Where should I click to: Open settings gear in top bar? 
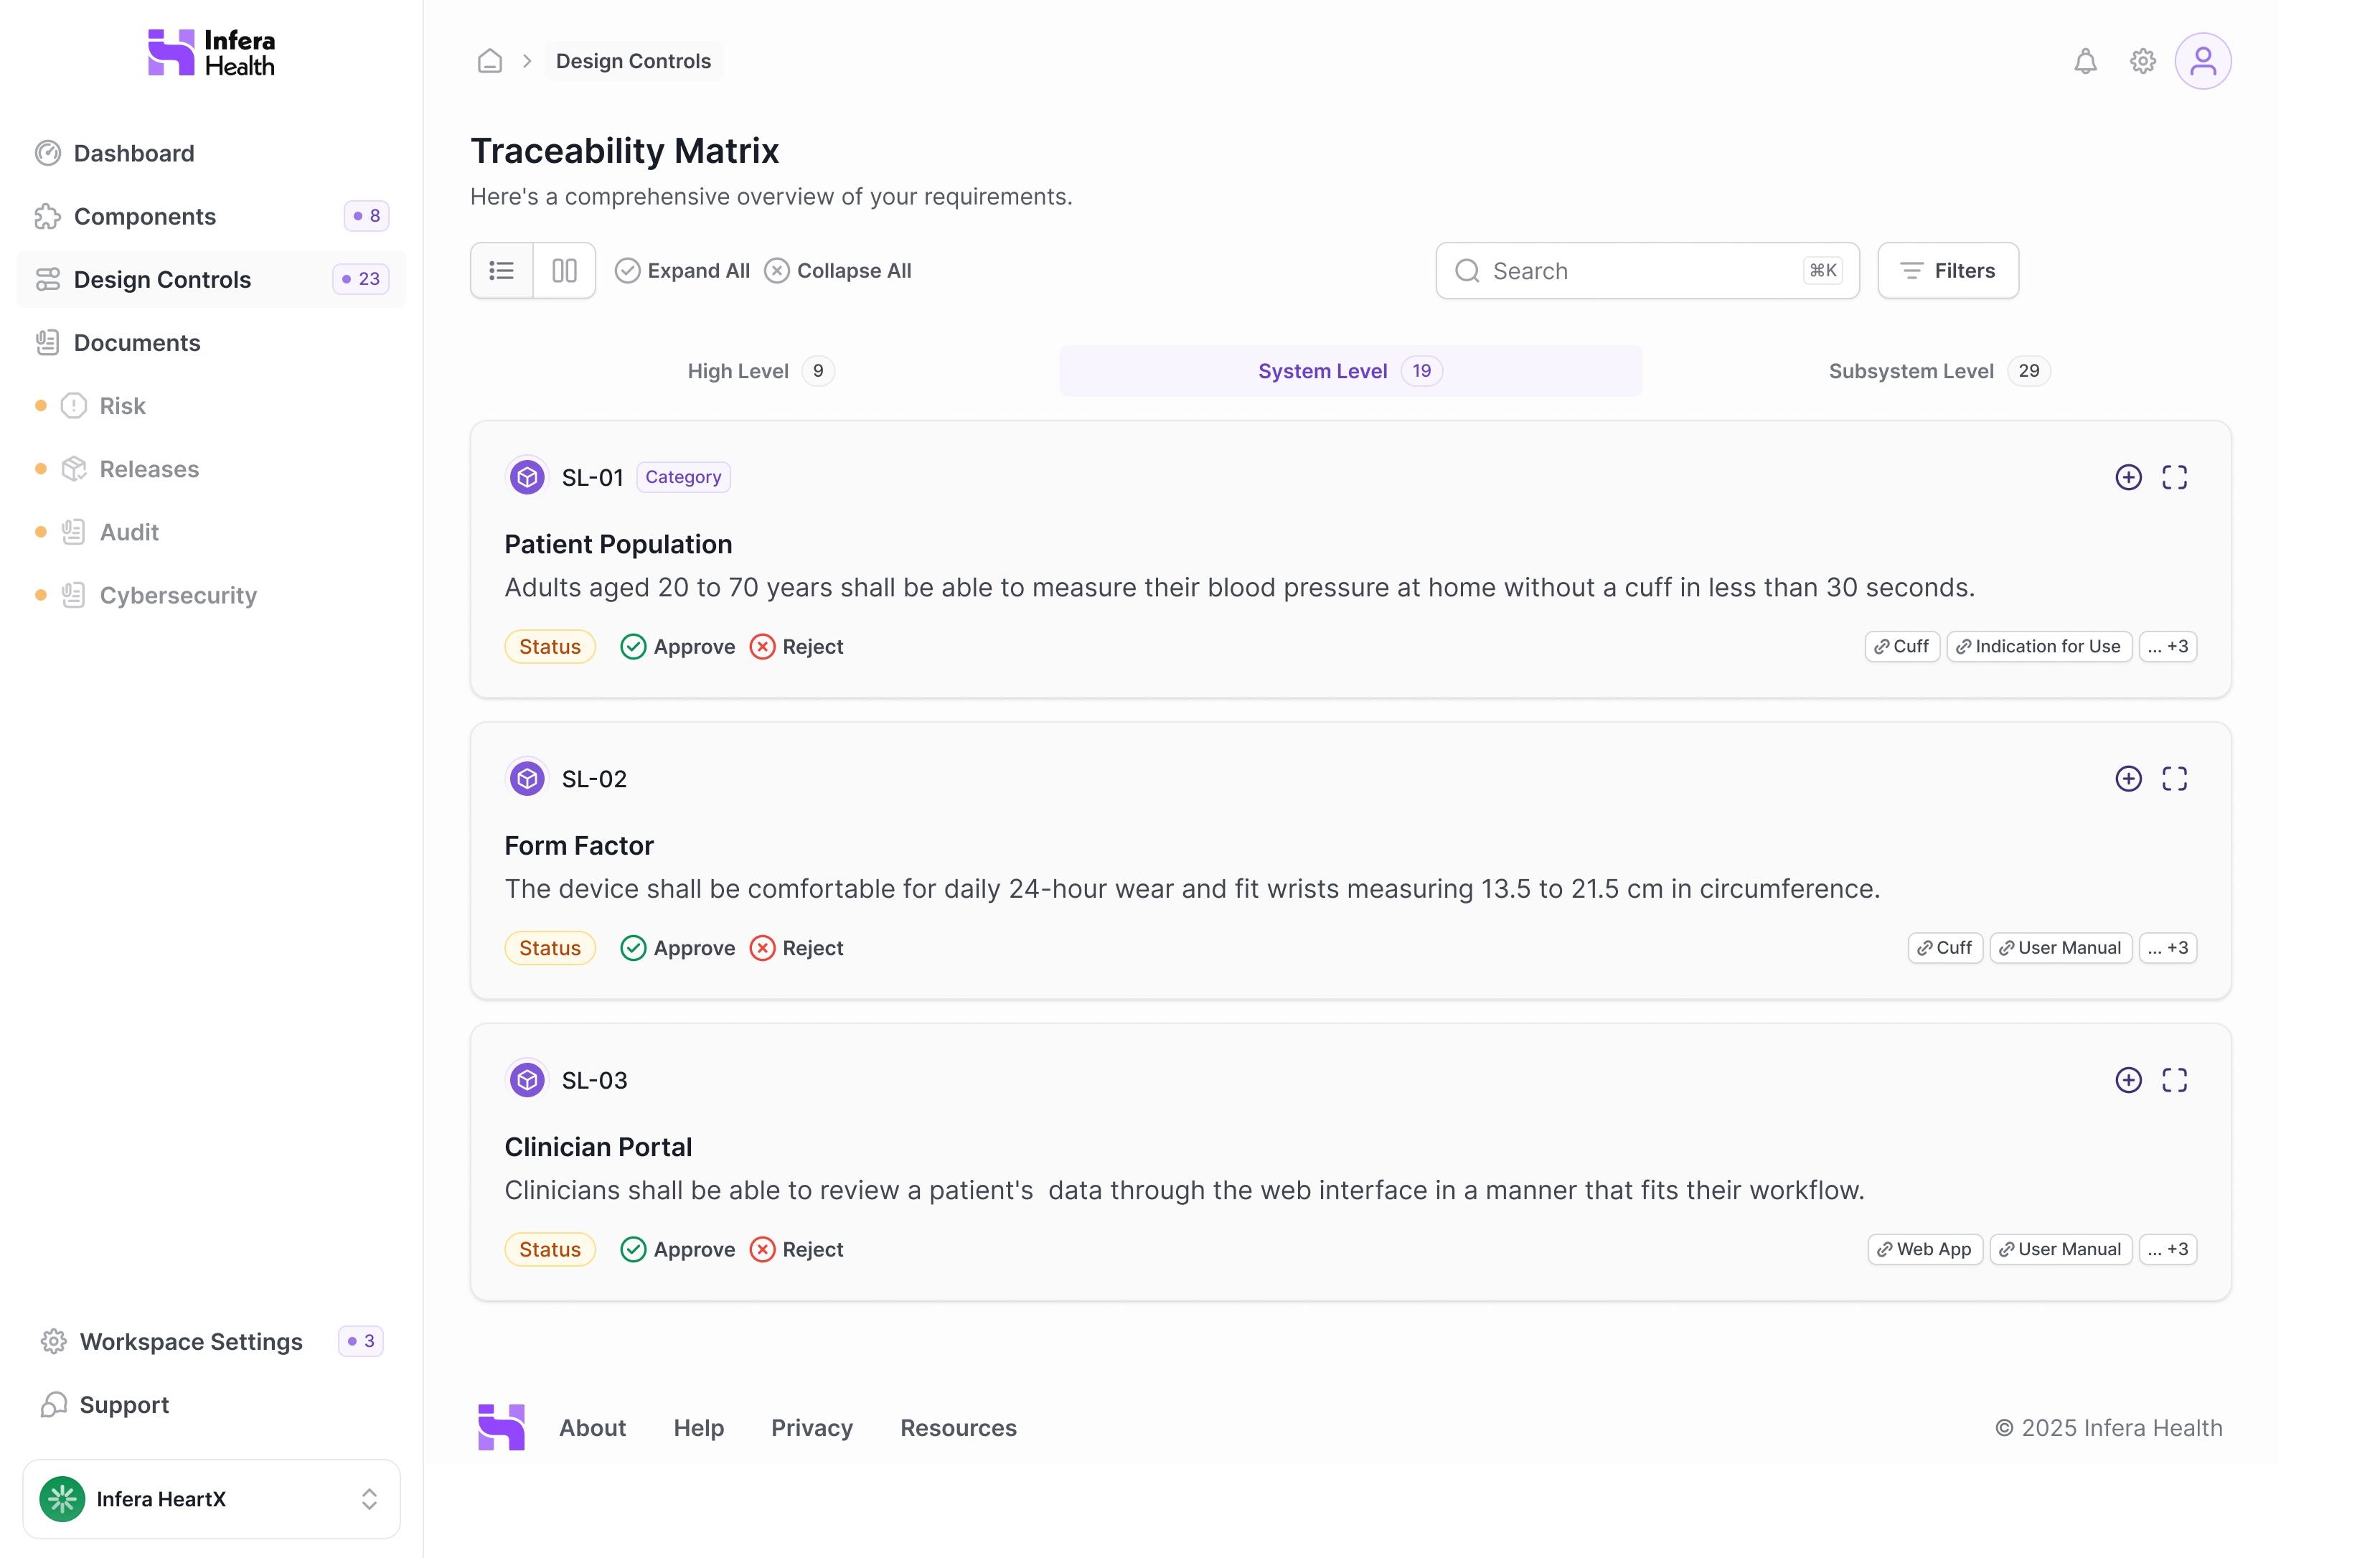[2143, 61]
